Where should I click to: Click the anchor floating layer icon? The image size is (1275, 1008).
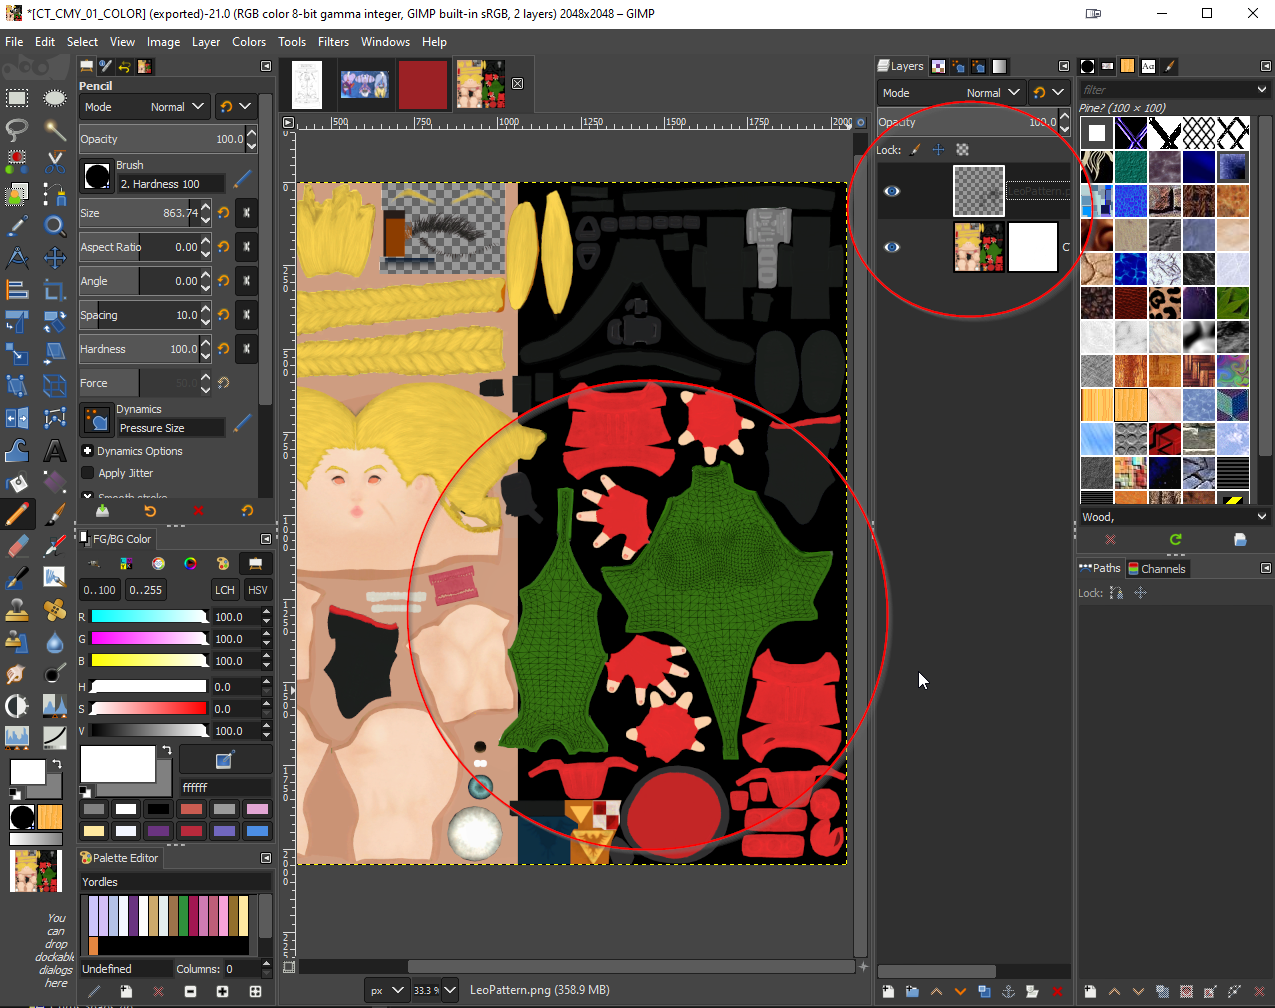coord(1008,991)
